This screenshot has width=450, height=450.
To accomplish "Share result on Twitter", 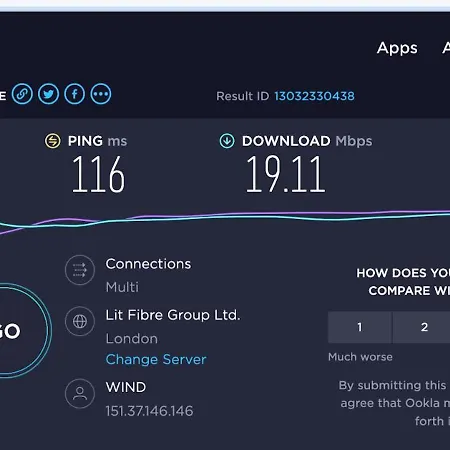I will 48,94.
